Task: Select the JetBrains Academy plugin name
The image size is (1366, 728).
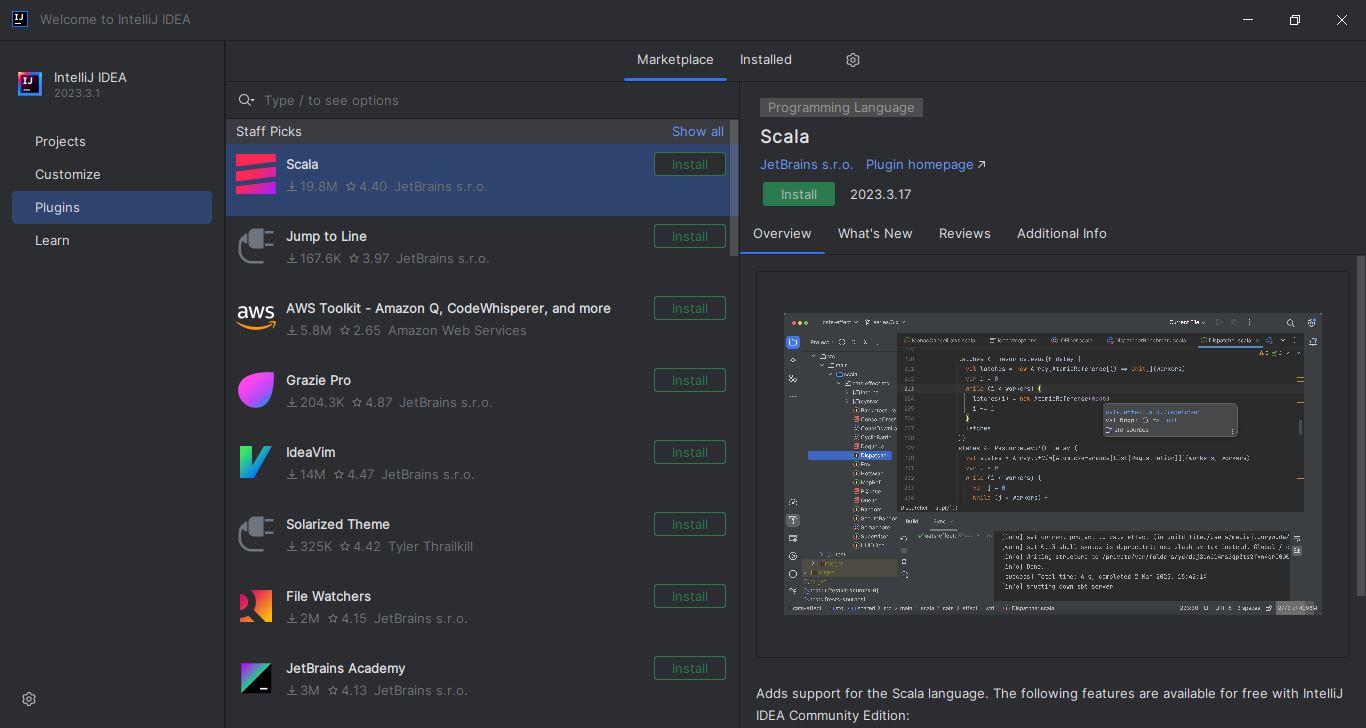Action: [346, 668]
